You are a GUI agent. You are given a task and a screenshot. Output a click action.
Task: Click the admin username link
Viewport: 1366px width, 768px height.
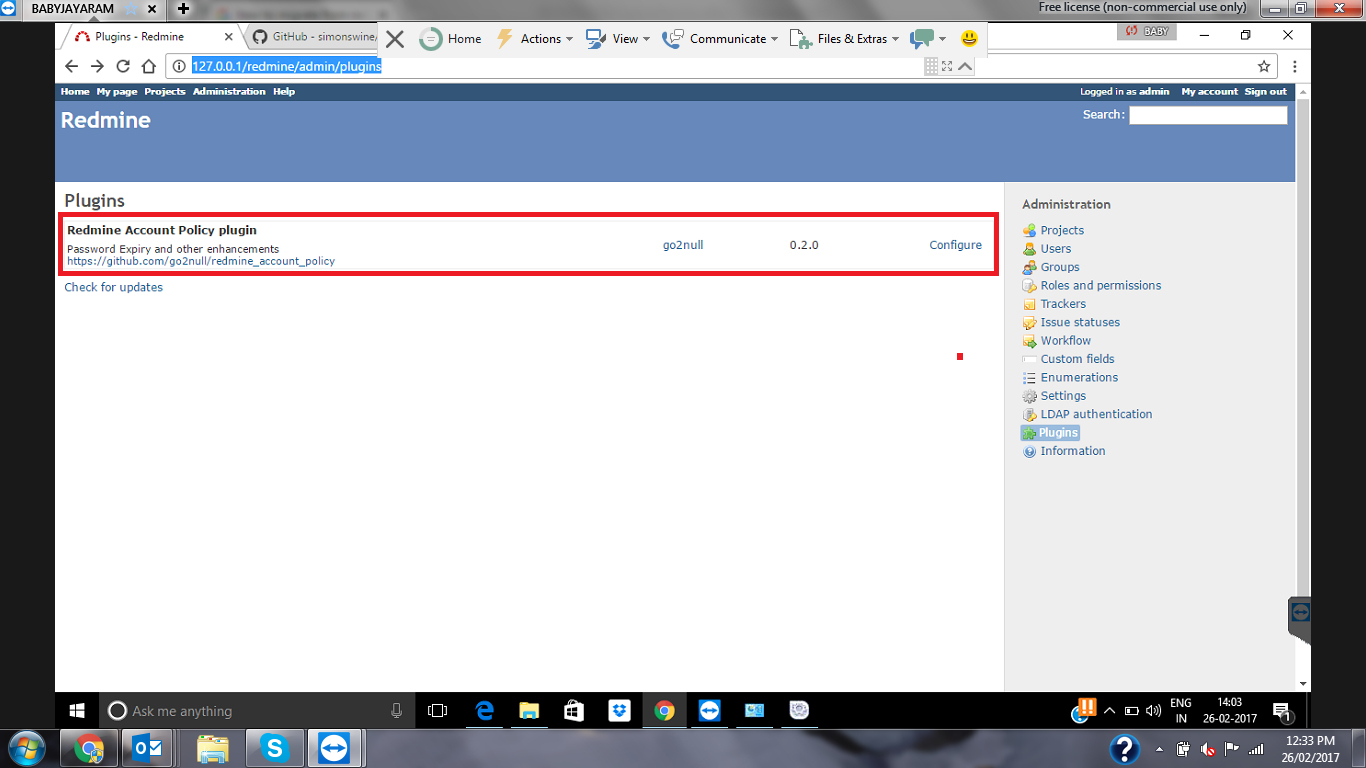tap(1154, 91)
